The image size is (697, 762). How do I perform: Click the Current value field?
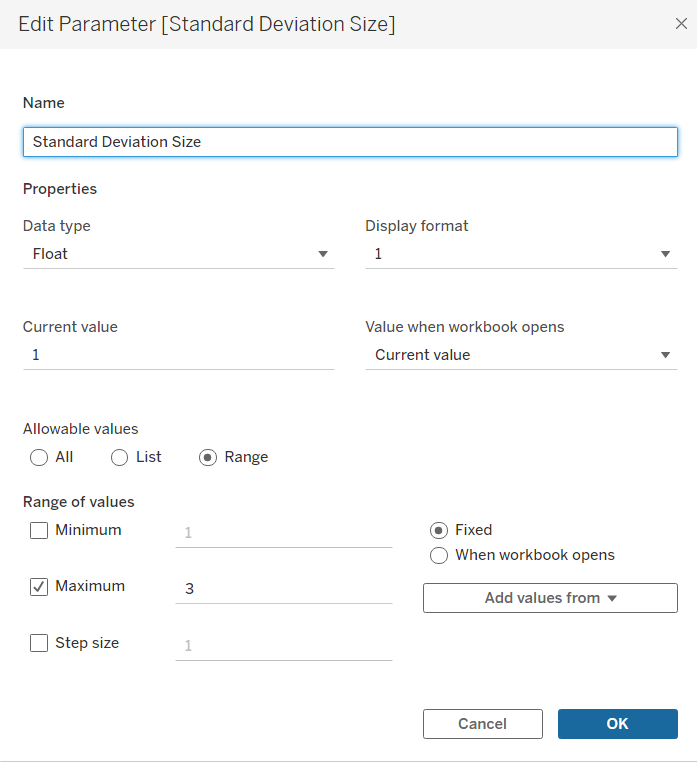click(x=178, y=355)
